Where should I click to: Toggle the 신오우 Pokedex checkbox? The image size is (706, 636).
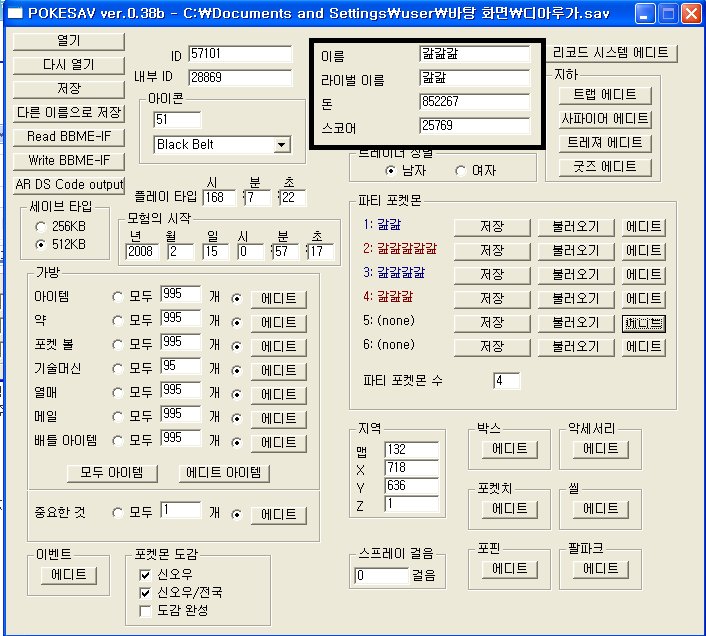144,574
